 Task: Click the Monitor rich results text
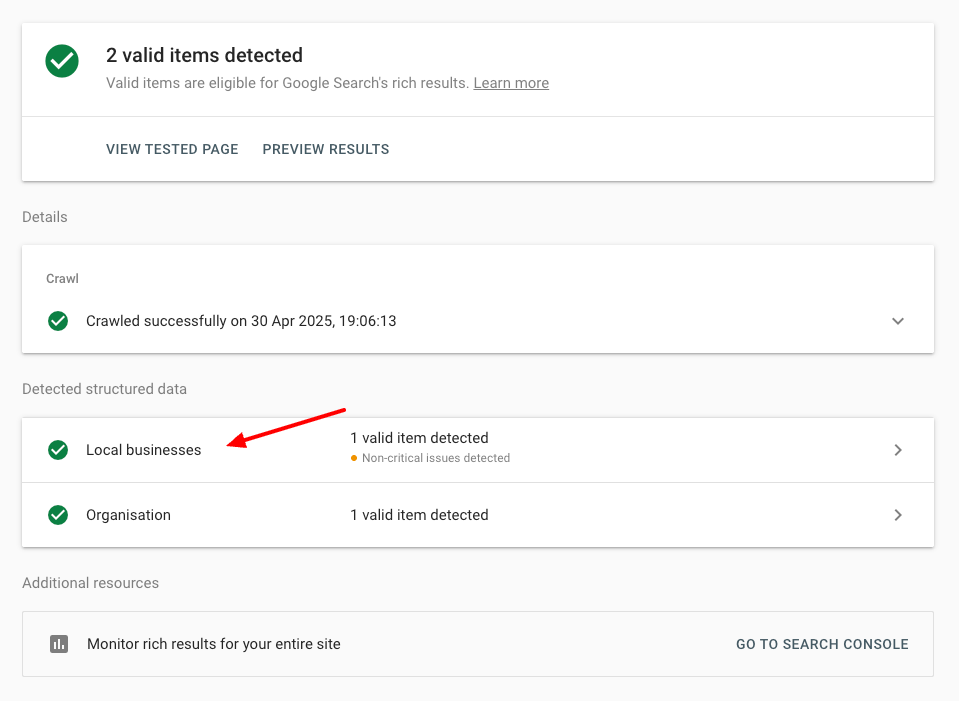(x=213, y=644)
